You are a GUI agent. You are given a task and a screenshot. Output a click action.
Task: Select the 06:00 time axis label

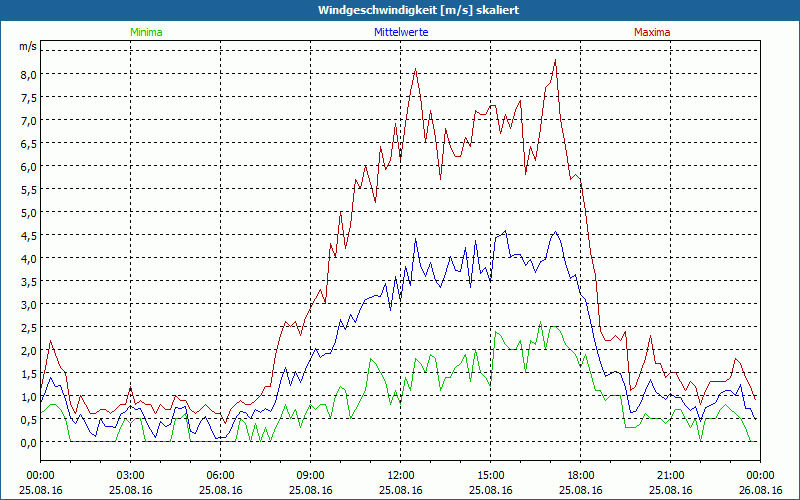point(221,475)
